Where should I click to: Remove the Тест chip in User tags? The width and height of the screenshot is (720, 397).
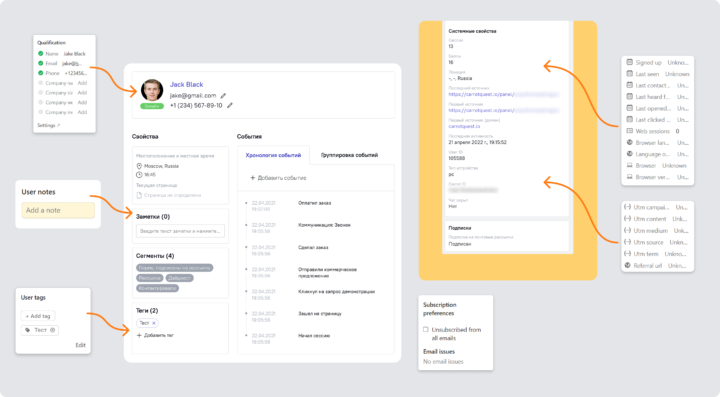[x=52, y=330]
